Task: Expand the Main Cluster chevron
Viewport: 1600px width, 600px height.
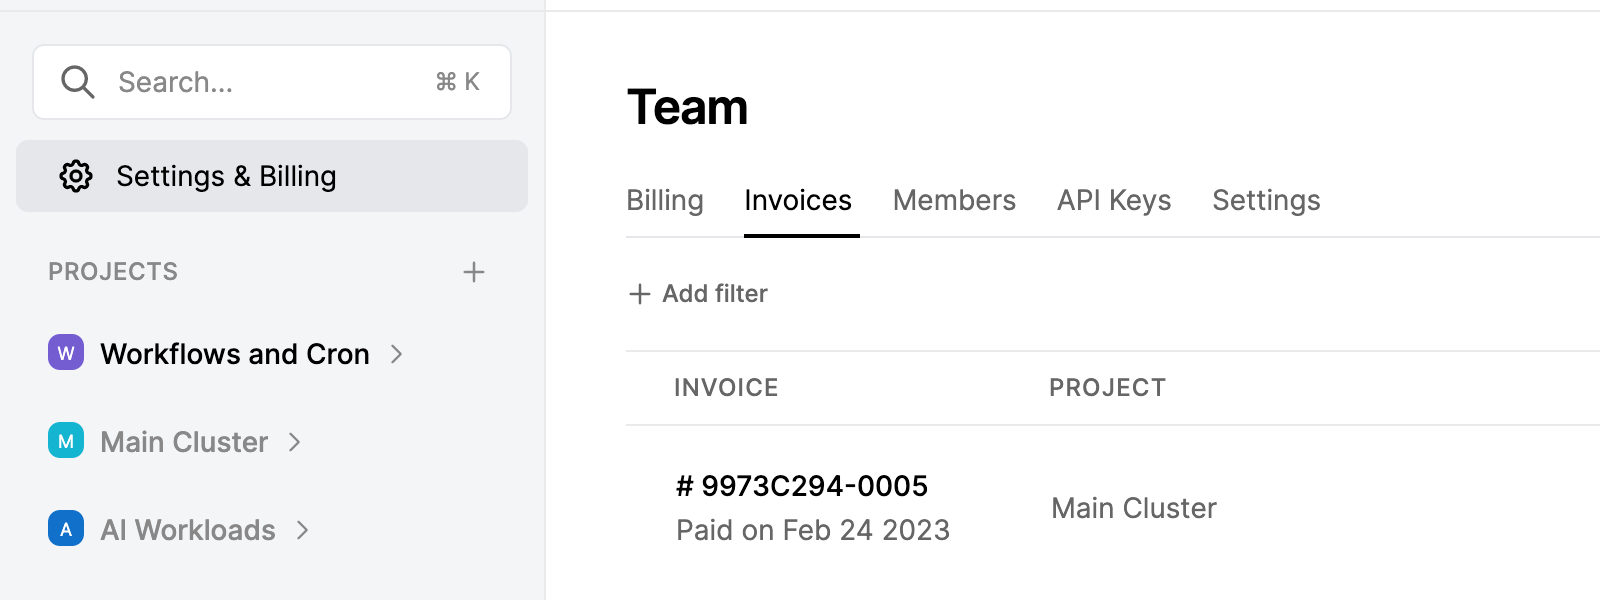Action: [x=294, y=442]
